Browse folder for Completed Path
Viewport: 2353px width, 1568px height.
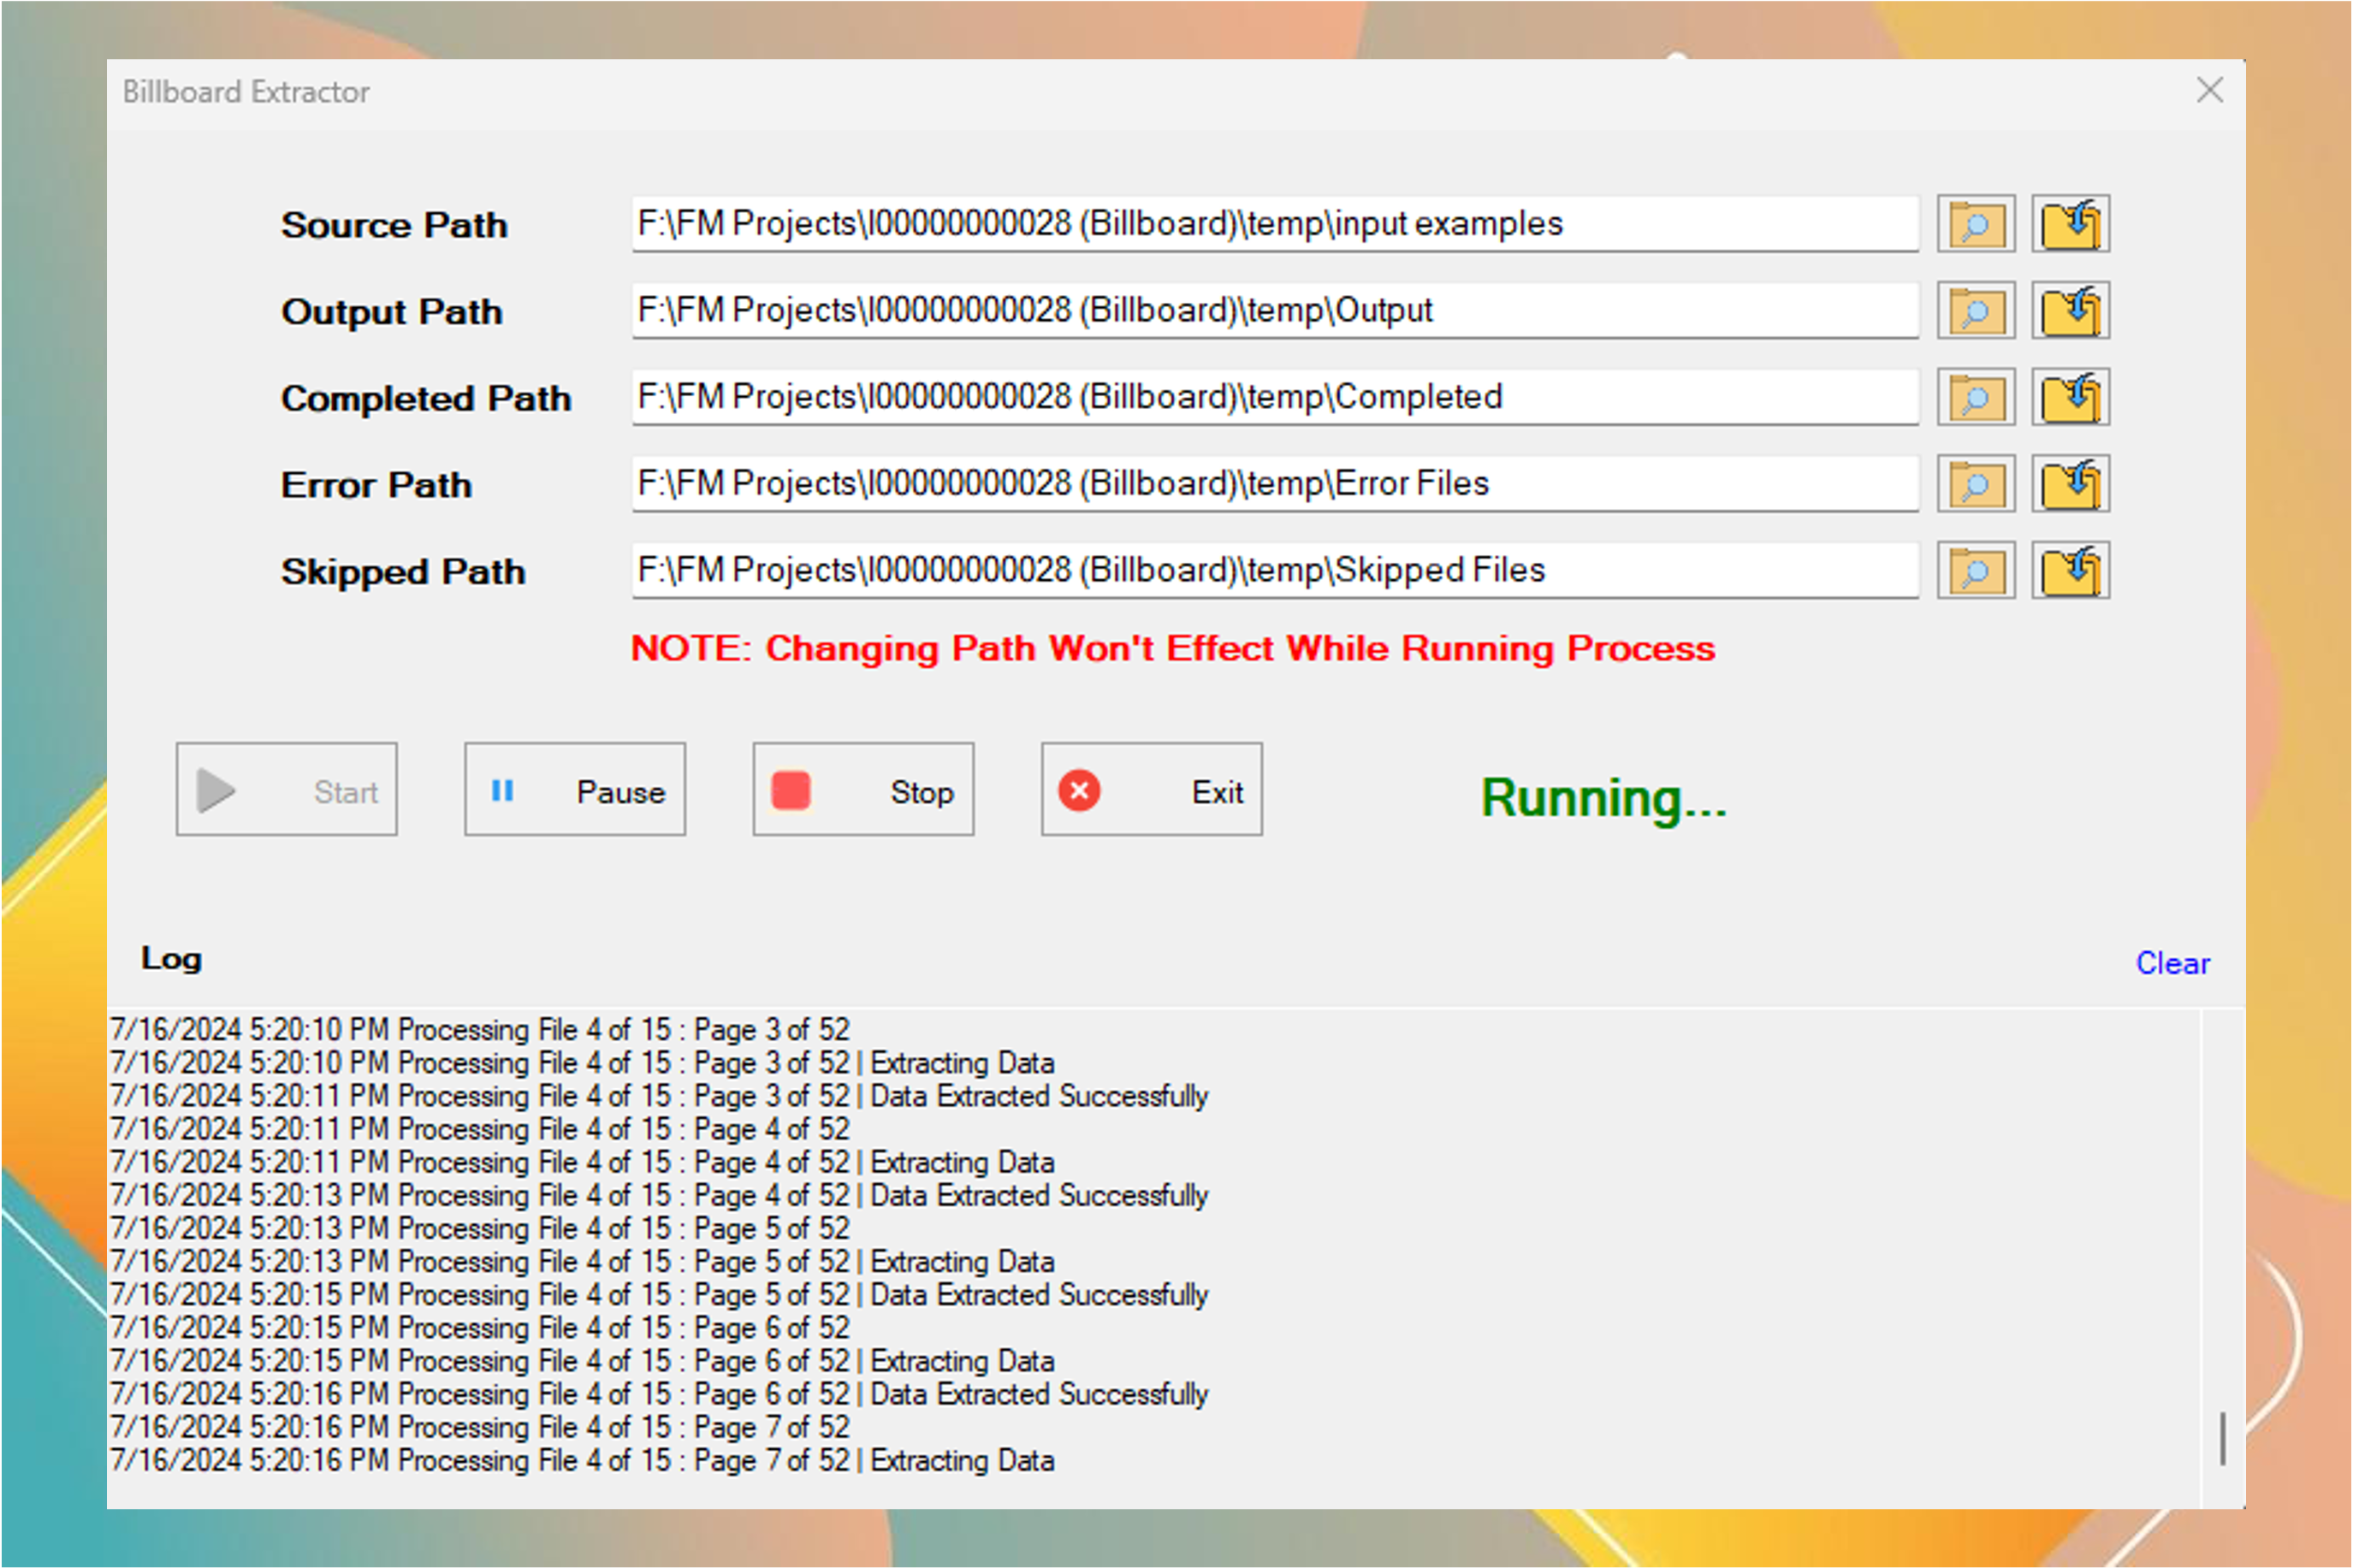coord(1975,398)
